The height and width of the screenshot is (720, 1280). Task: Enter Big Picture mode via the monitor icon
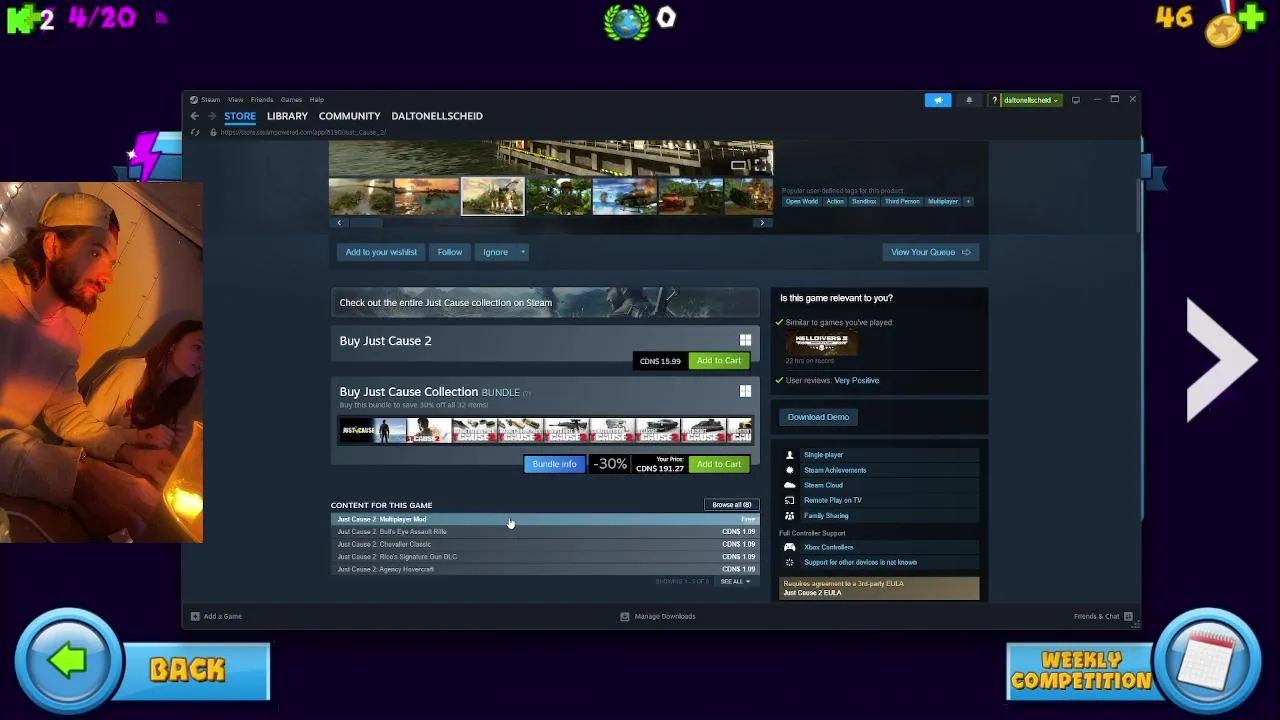1076,100
